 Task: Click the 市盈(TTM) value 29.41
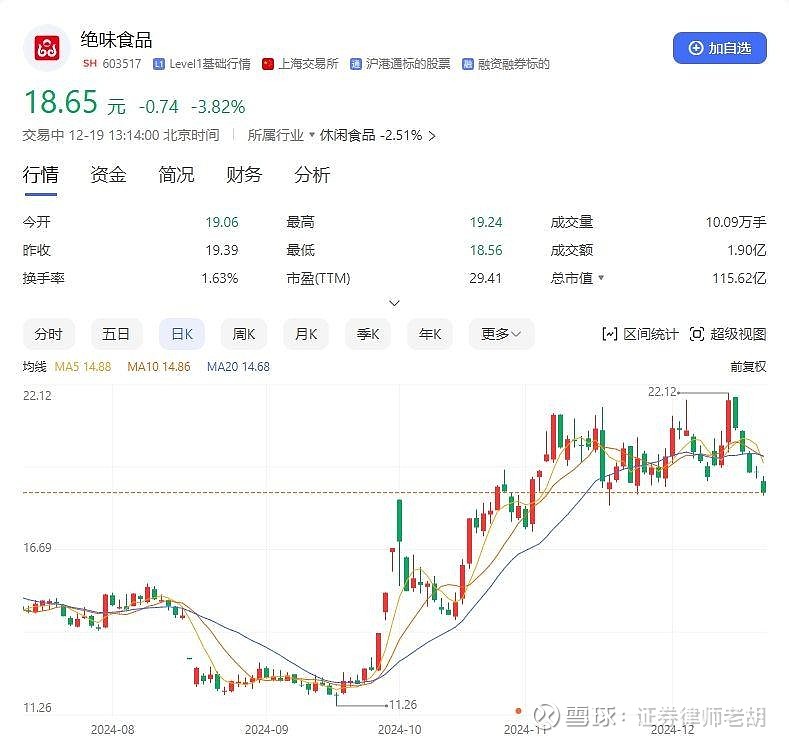tap(486, 278)
